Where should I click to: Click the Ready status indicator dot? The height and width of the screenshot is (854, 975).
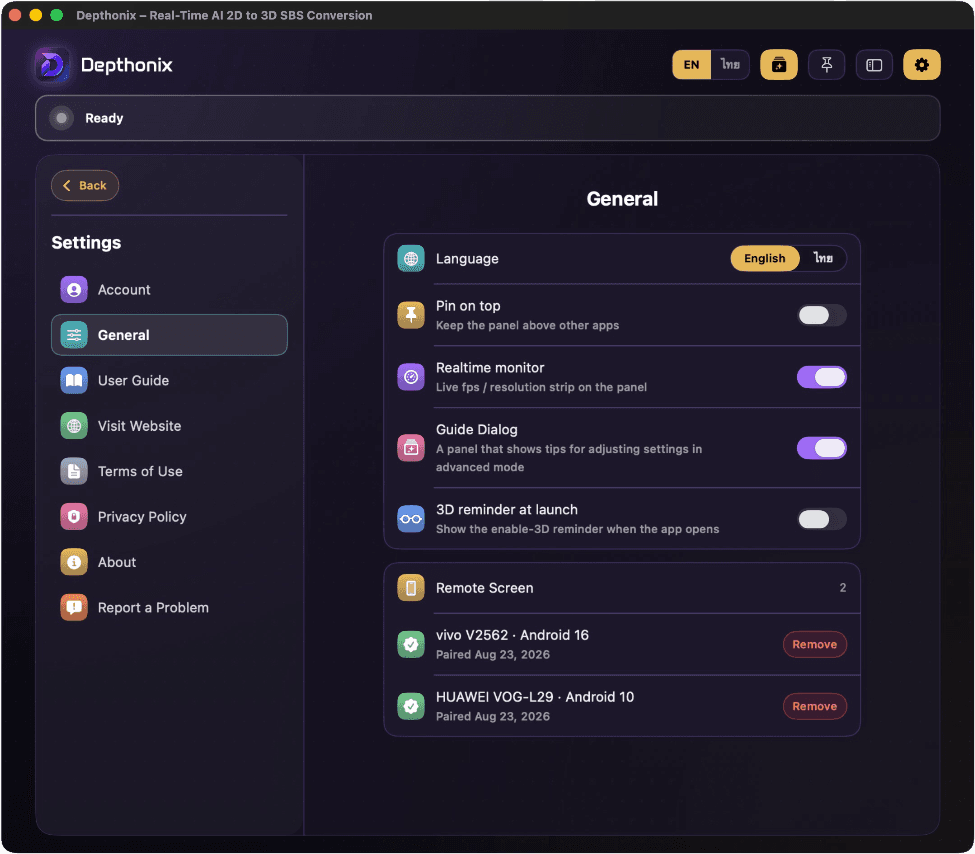click(x=61, y=118)
